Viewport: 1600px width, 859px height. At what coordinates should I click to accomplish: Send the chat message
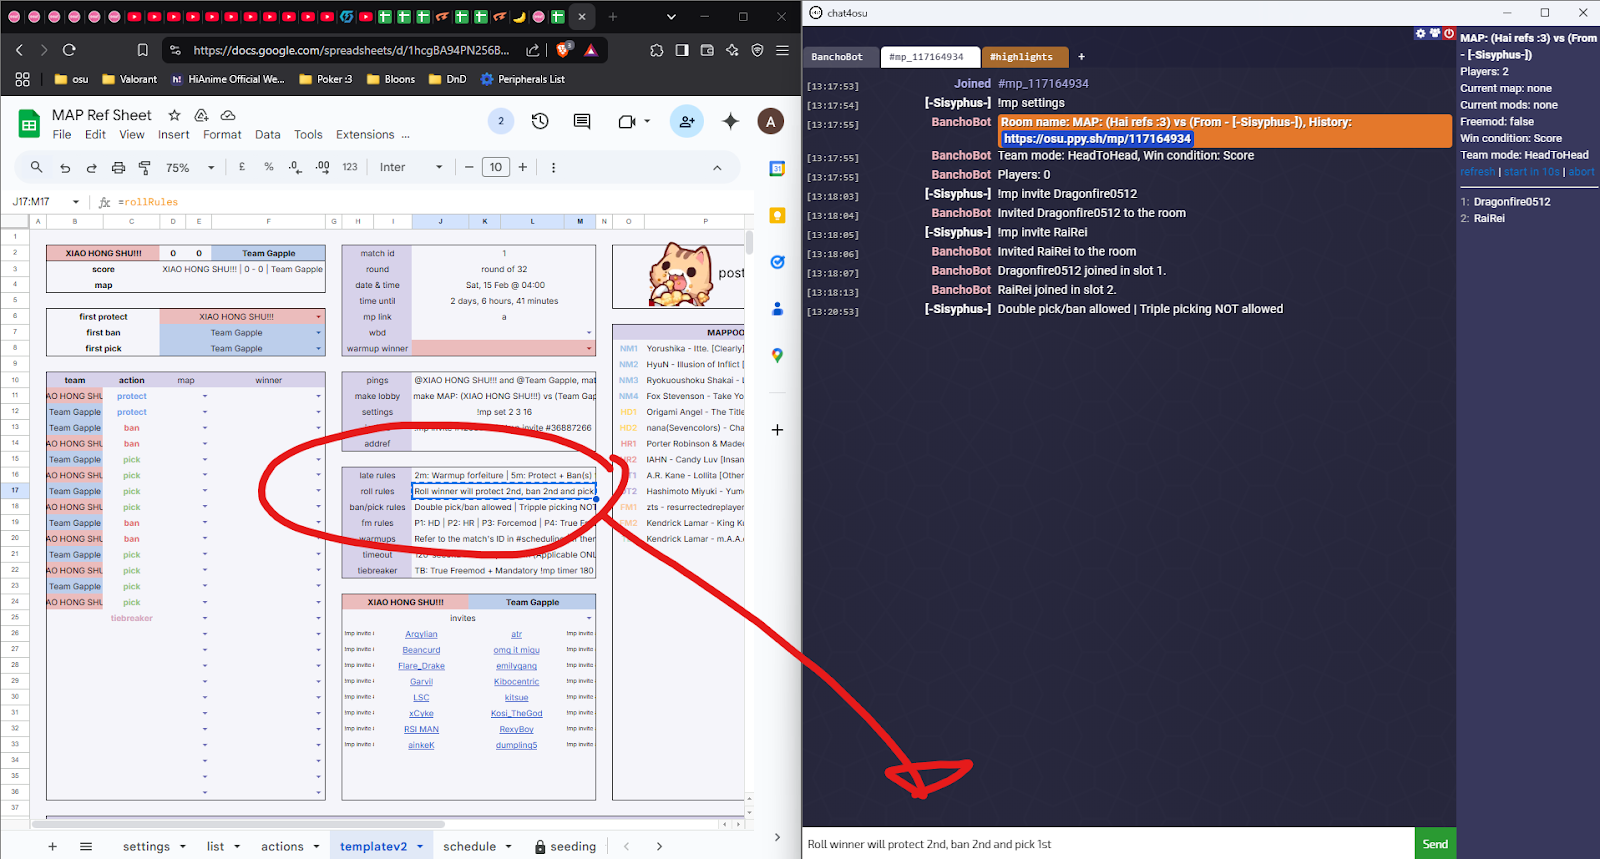click(1435, 844)
